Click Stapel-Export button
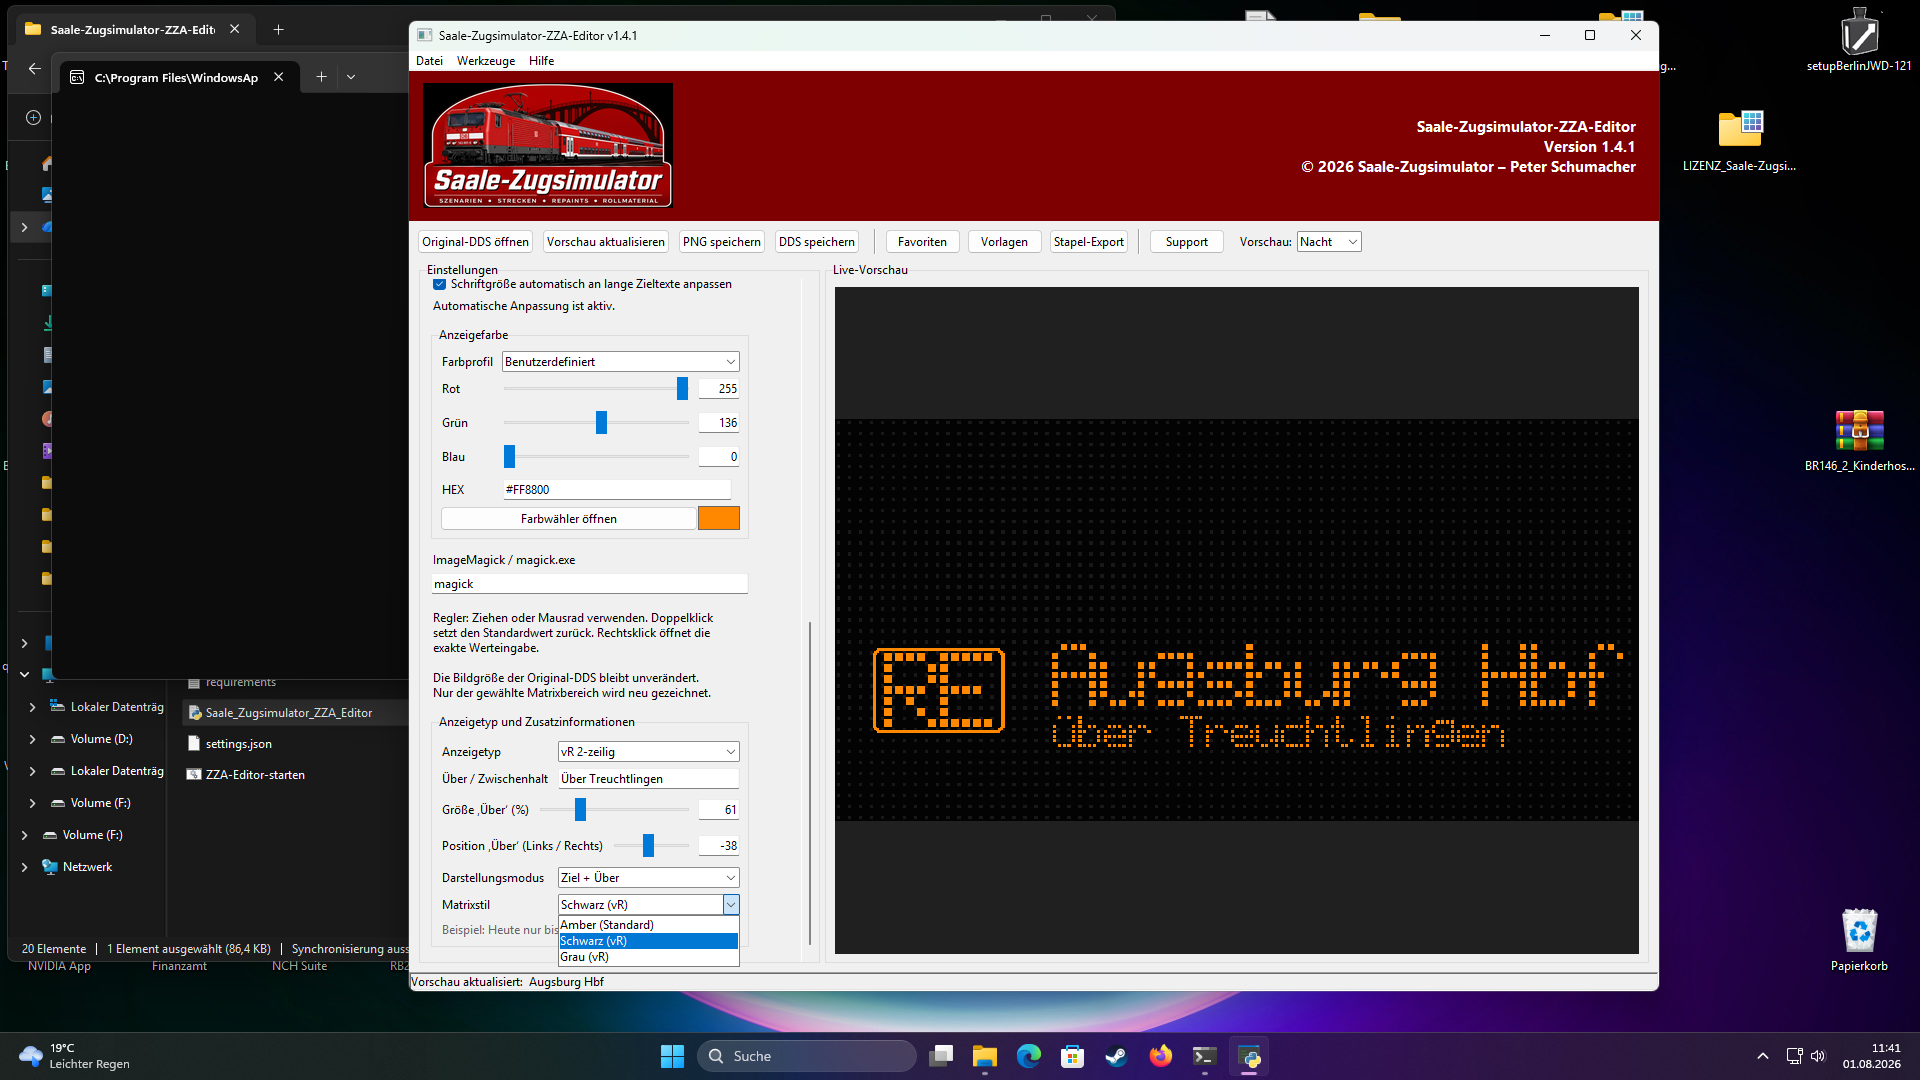1920x1080 pixels. [1089, 242]
